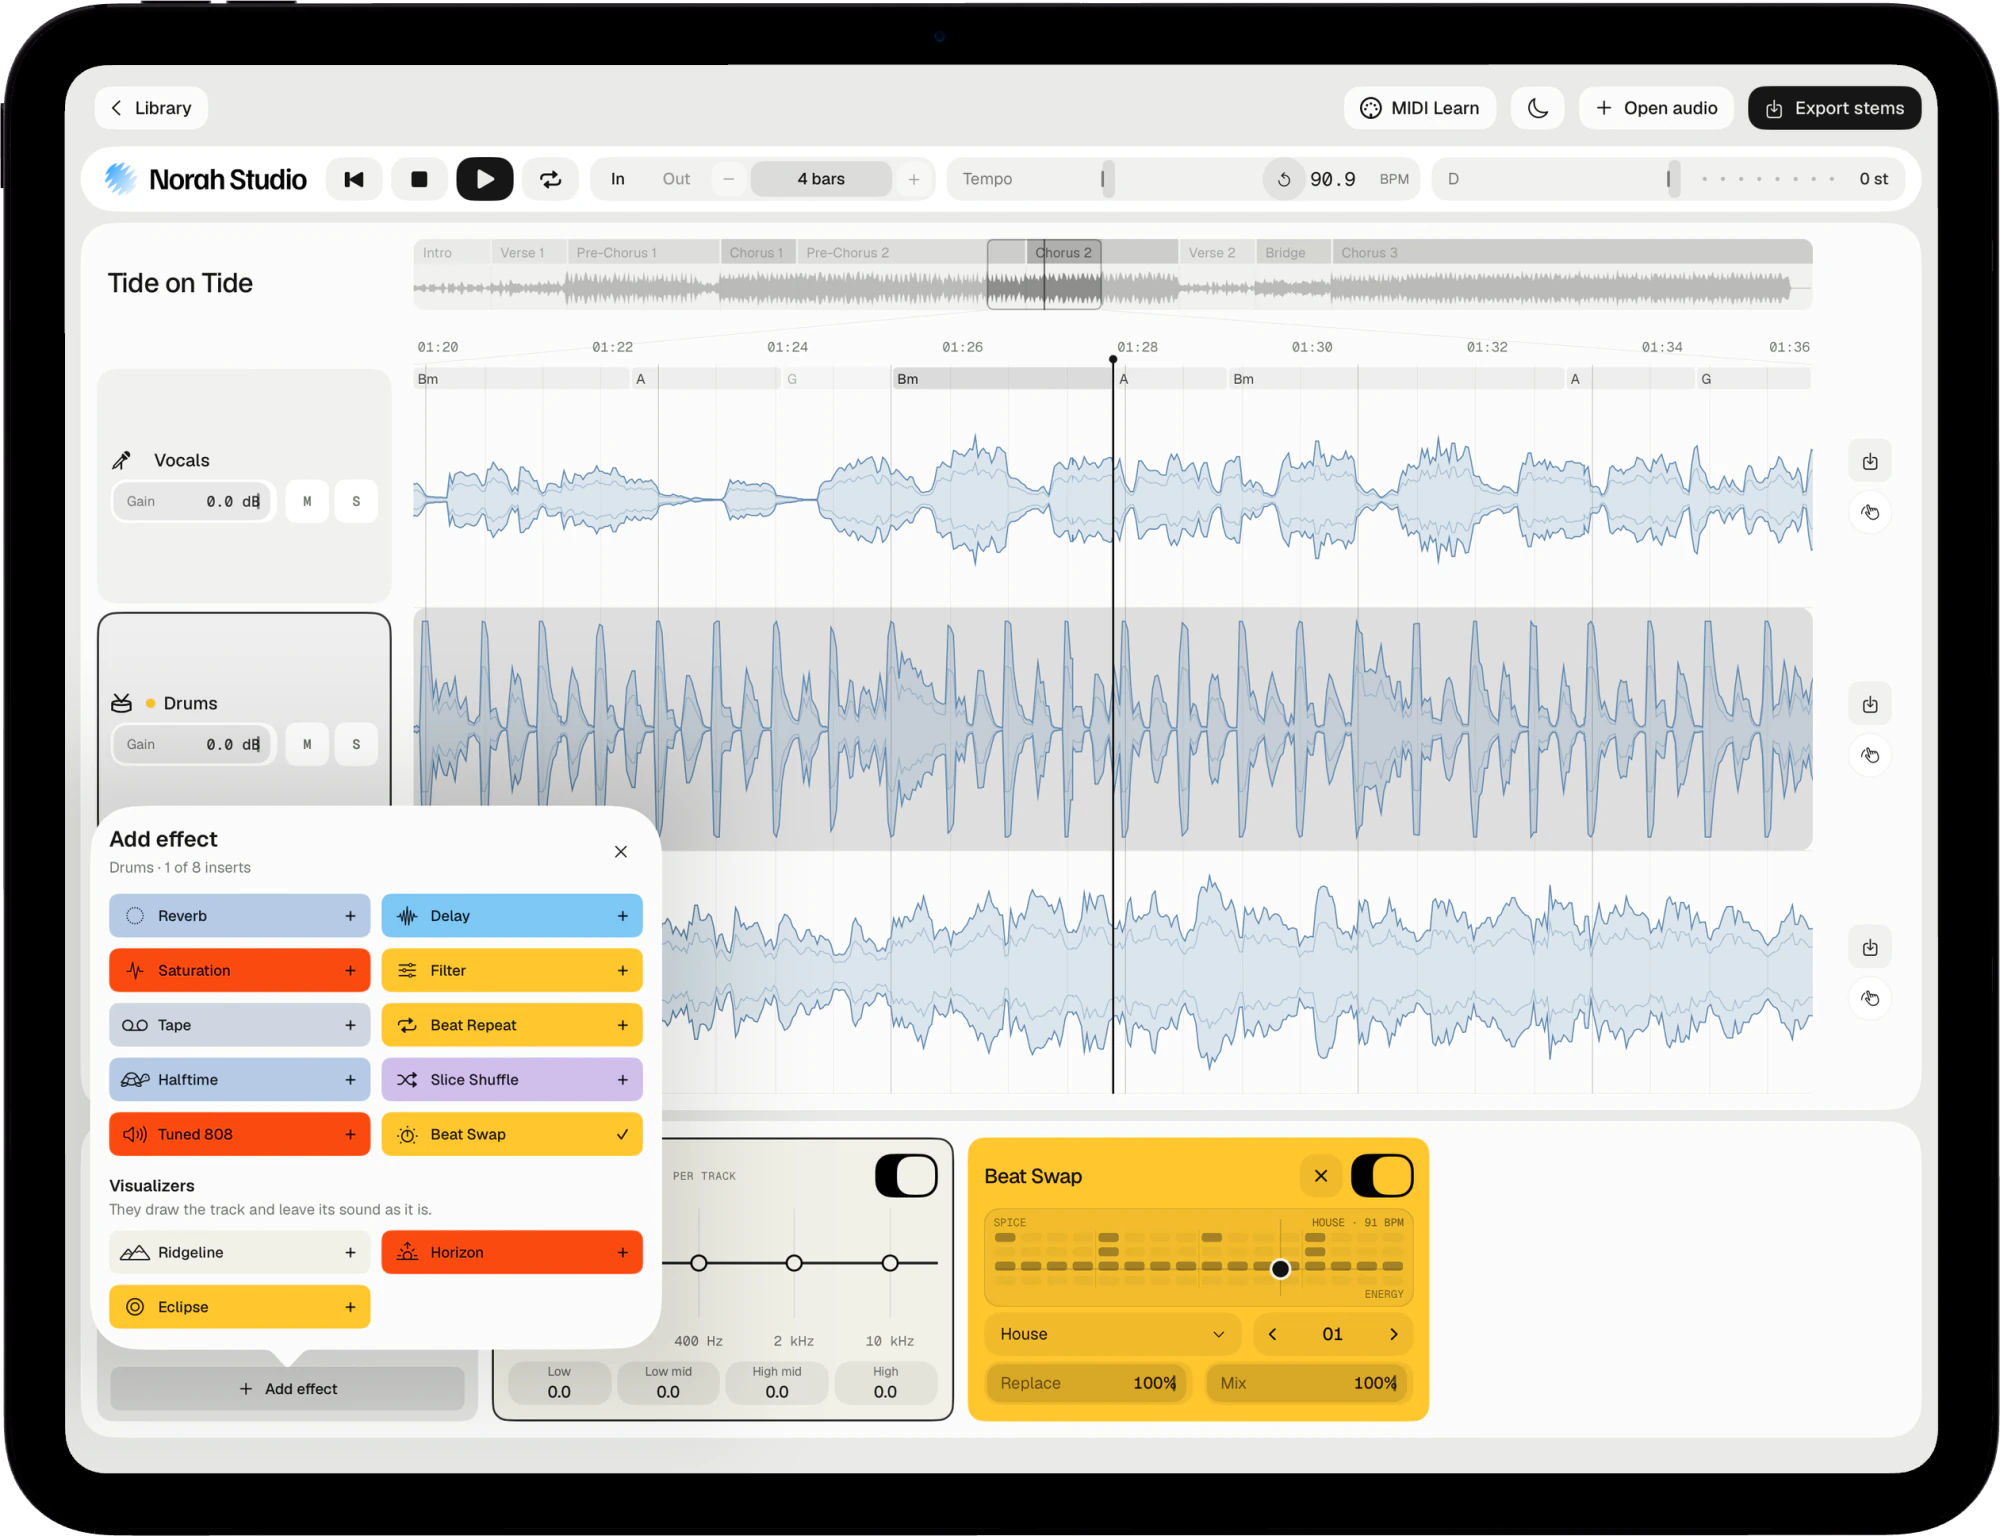Click Export stems button

pyautogui.click(x=1835, y=108)
